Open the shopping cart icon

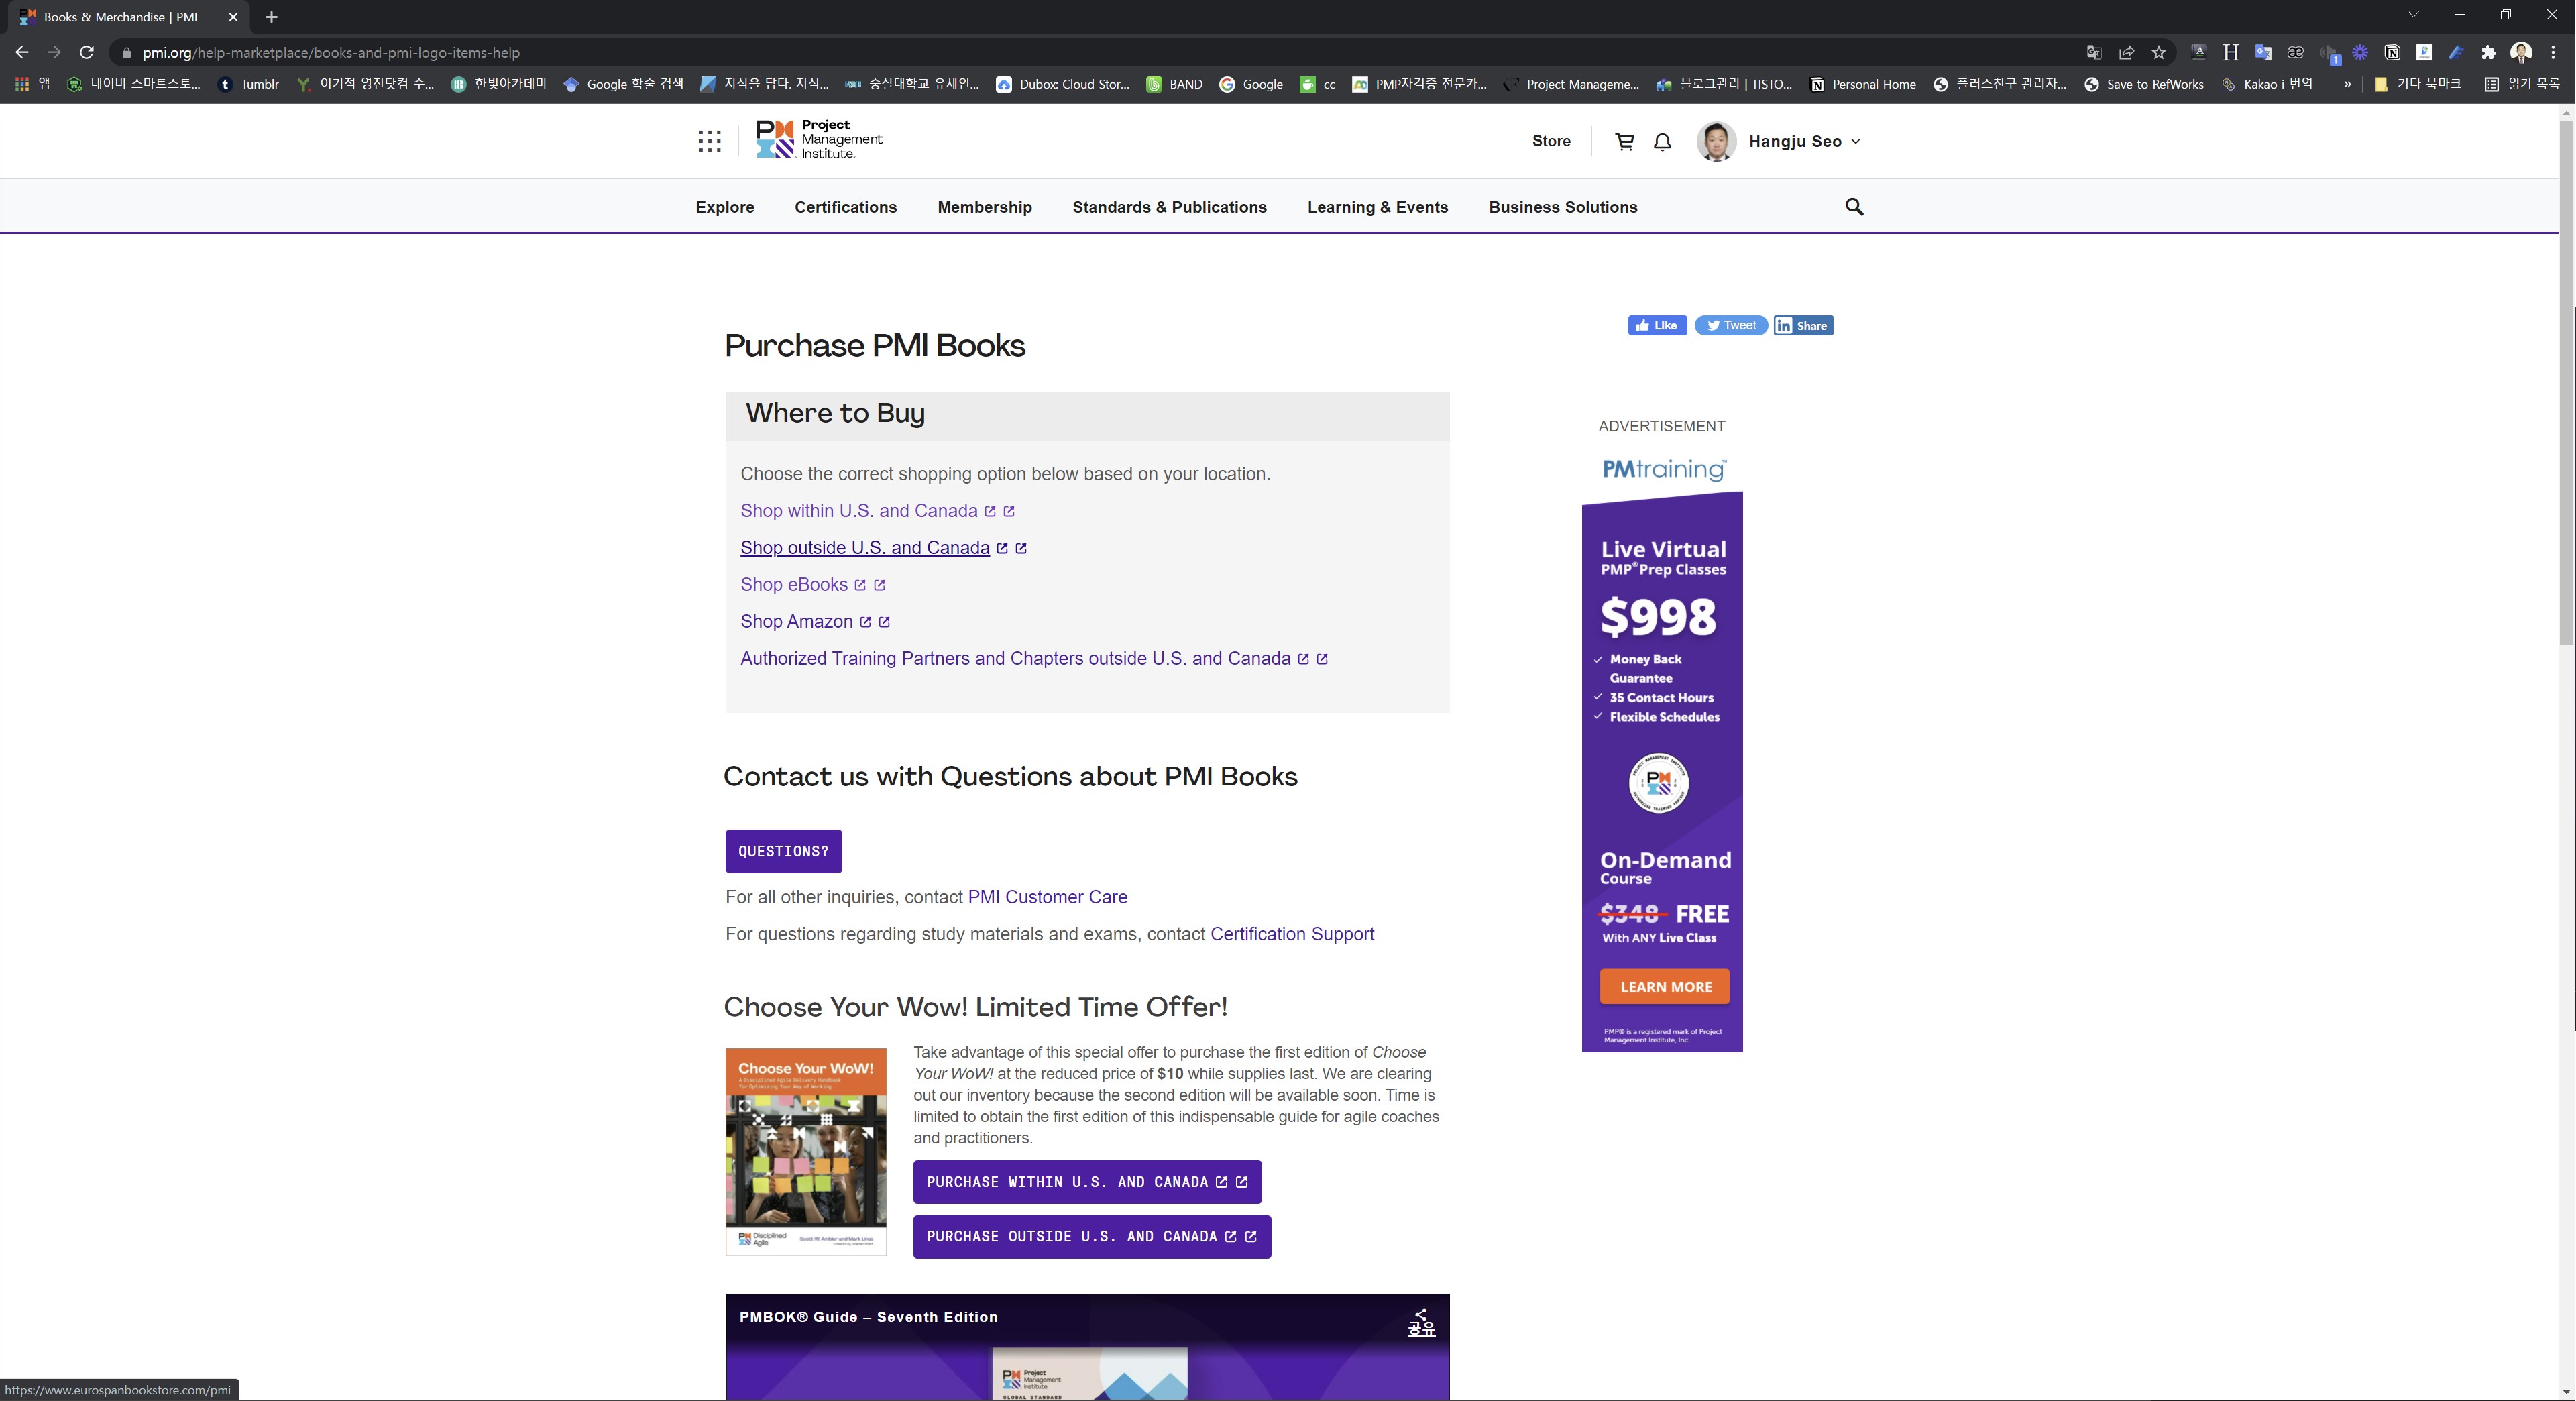click(x=1624, y=142)
